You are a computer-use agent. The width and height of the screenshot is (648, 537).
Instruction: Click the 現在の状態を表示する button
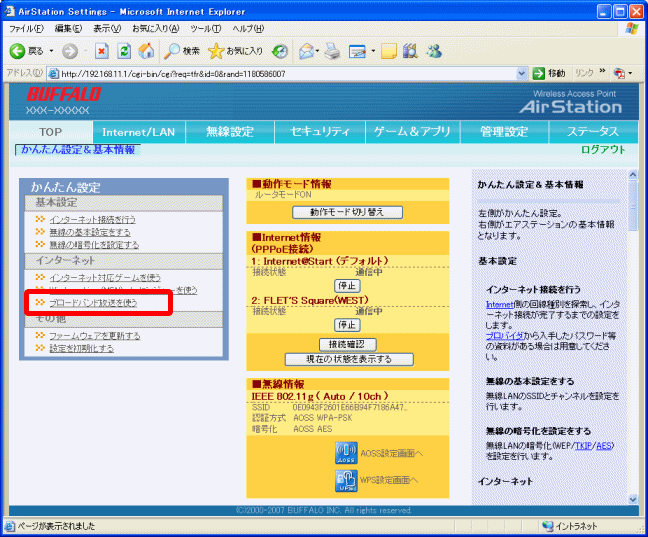[x=349, y=359]
